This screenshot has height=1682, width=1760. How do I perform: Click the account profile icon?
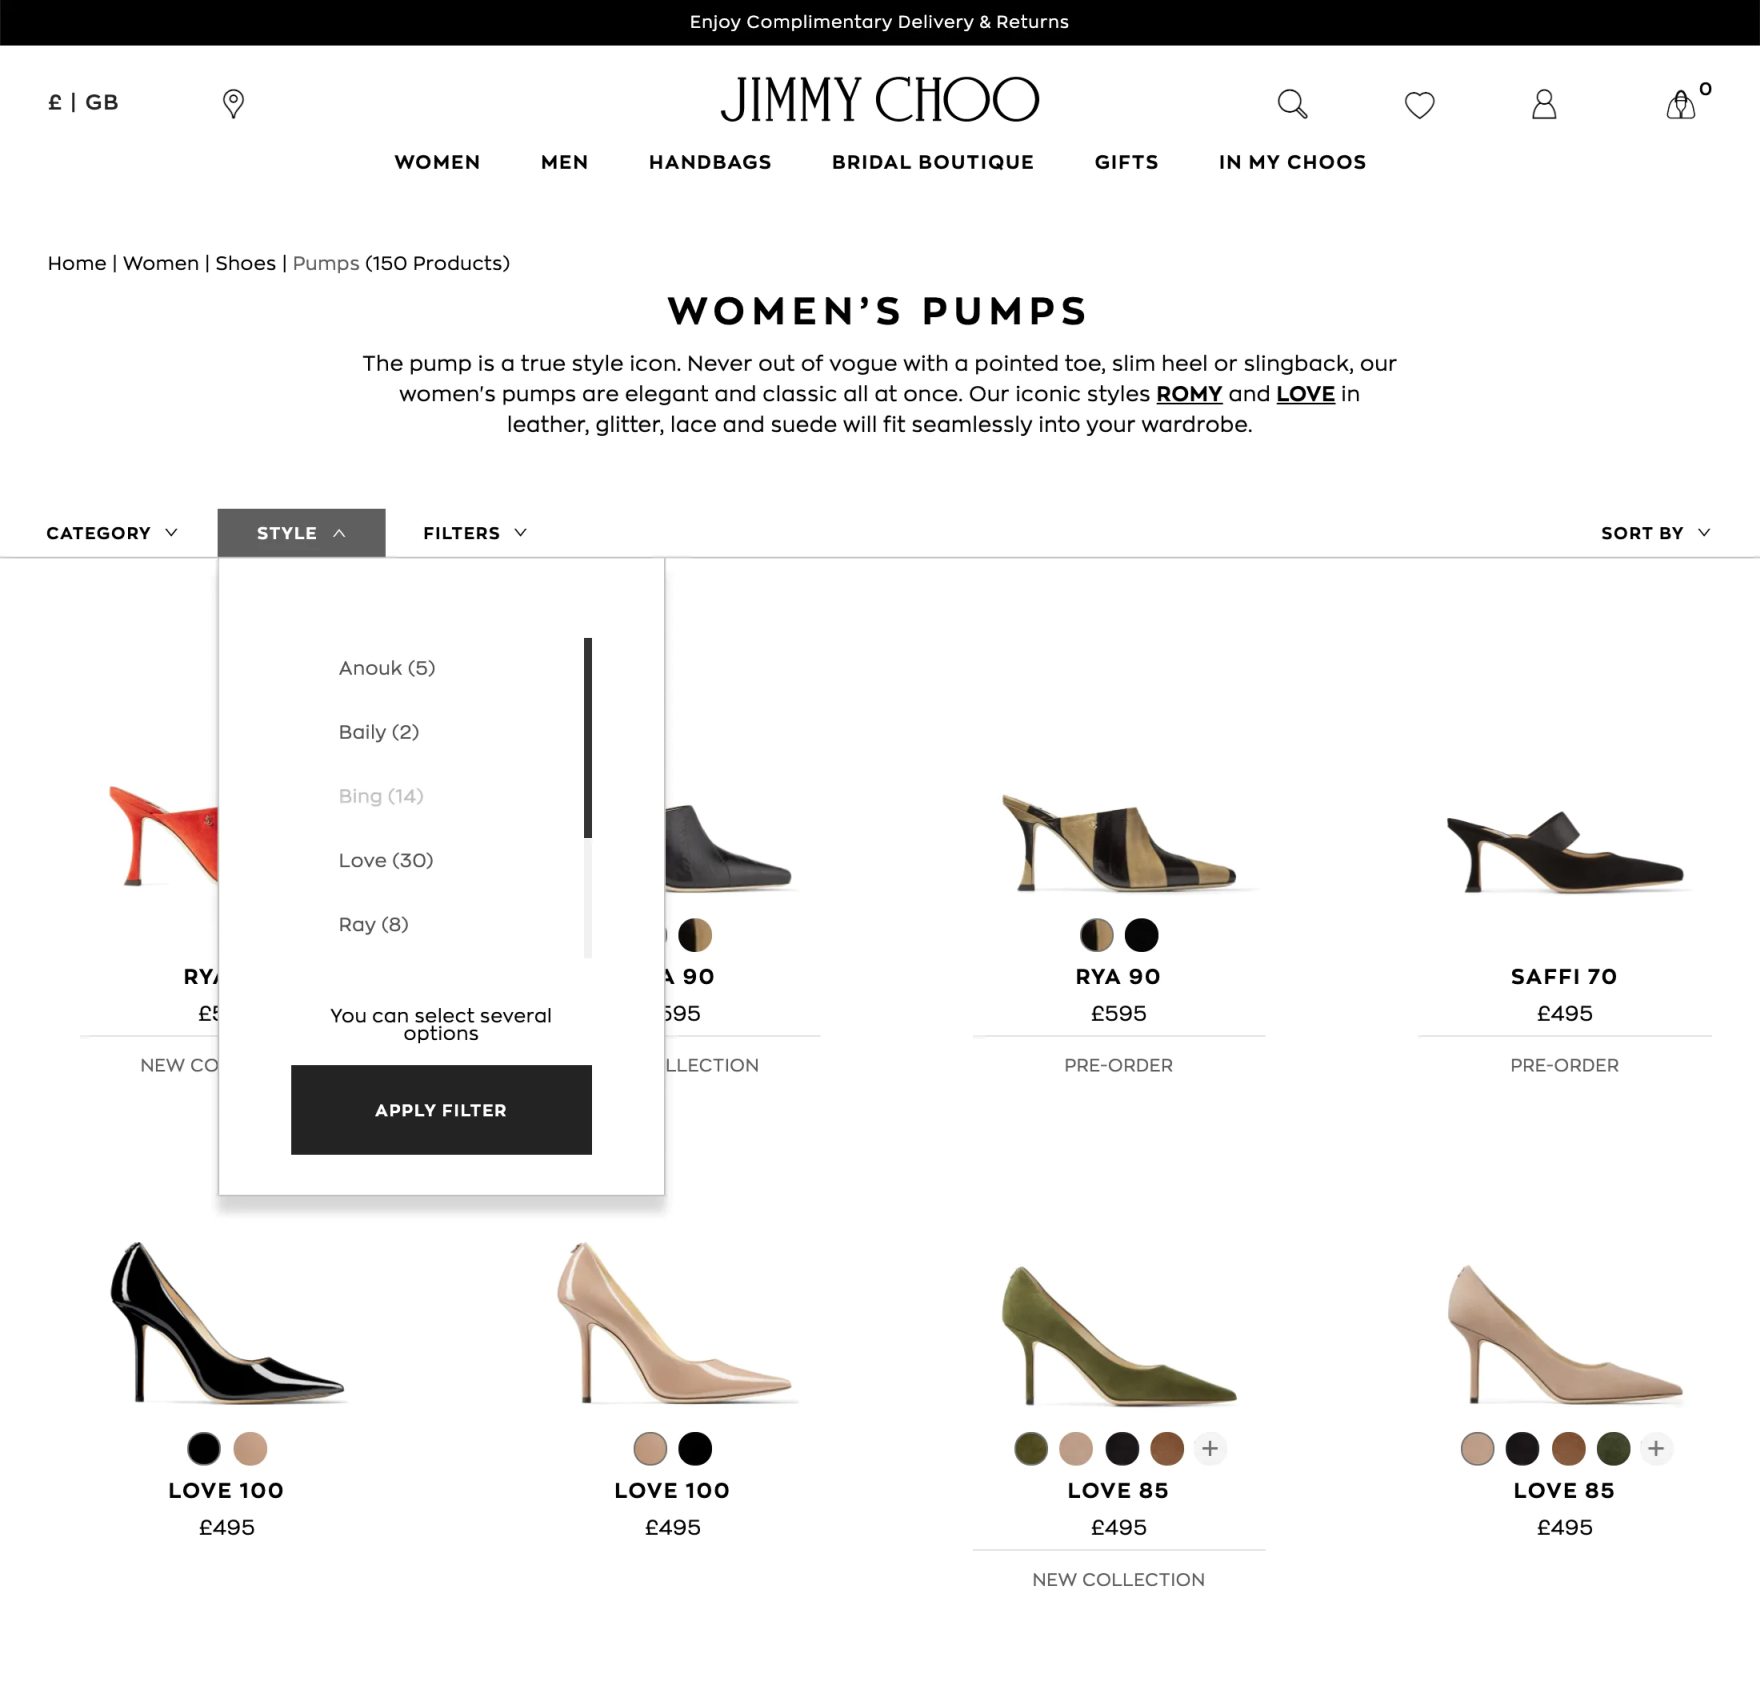coord(1544,104)
